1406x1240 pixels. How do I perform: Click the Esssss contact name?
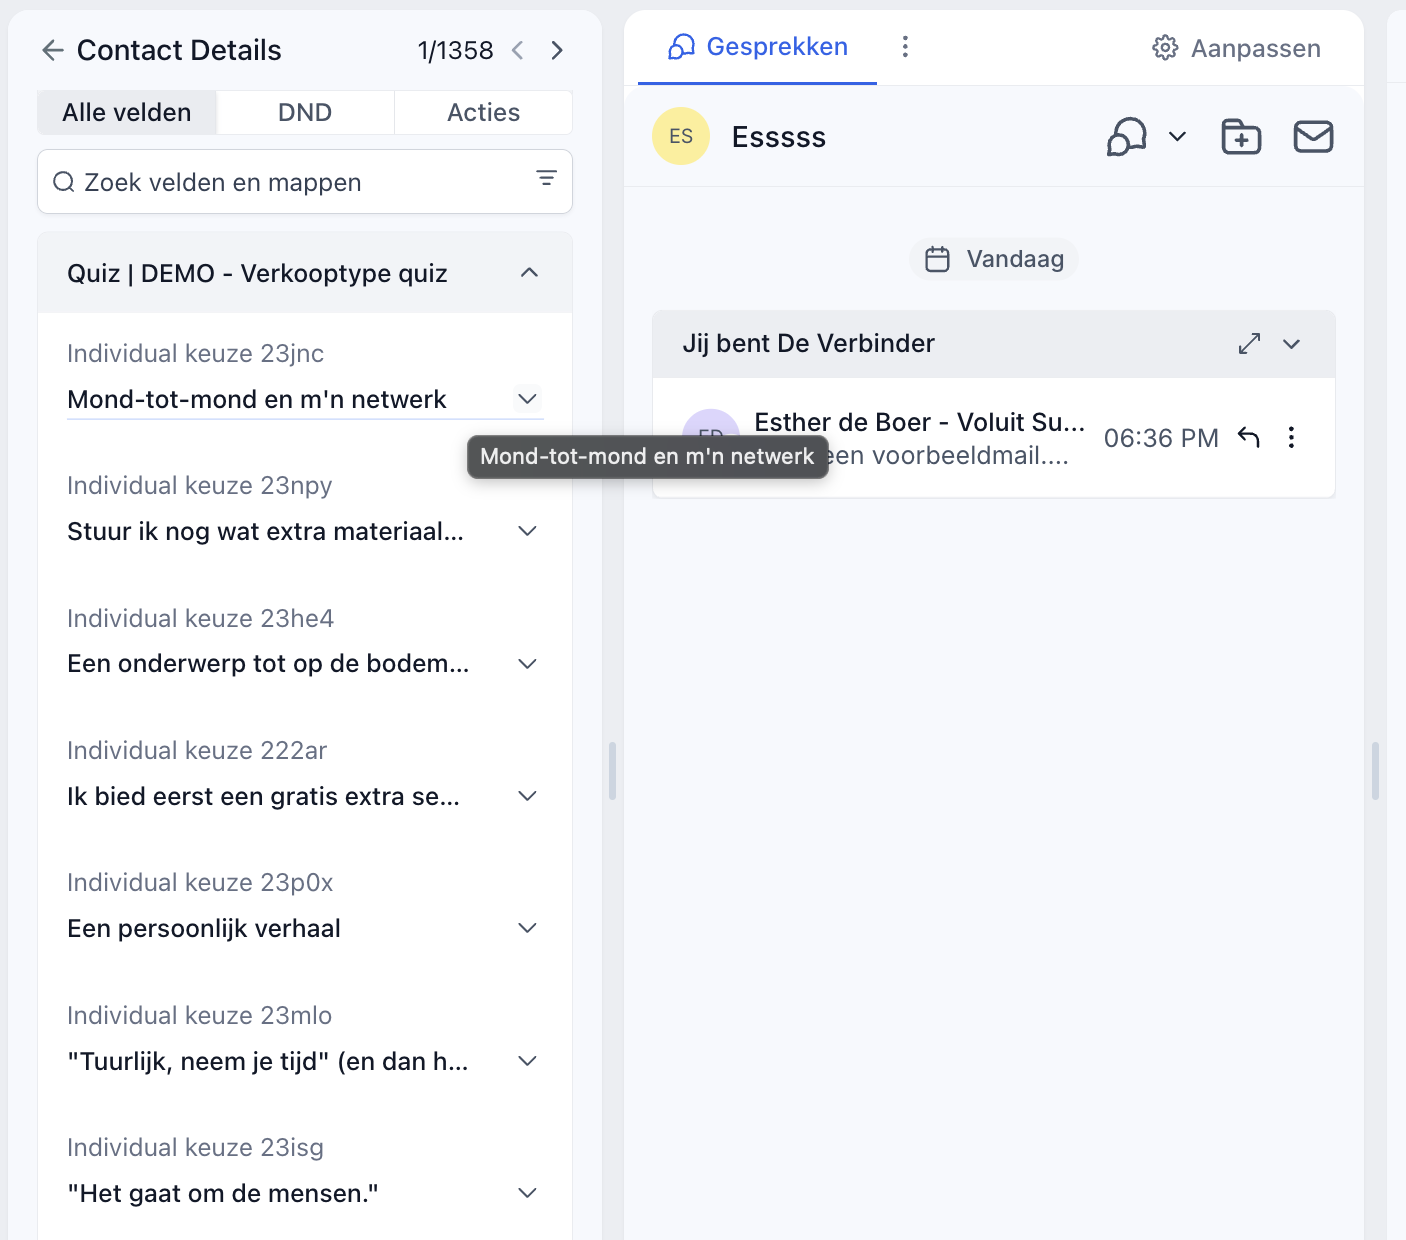pos(779,137)
